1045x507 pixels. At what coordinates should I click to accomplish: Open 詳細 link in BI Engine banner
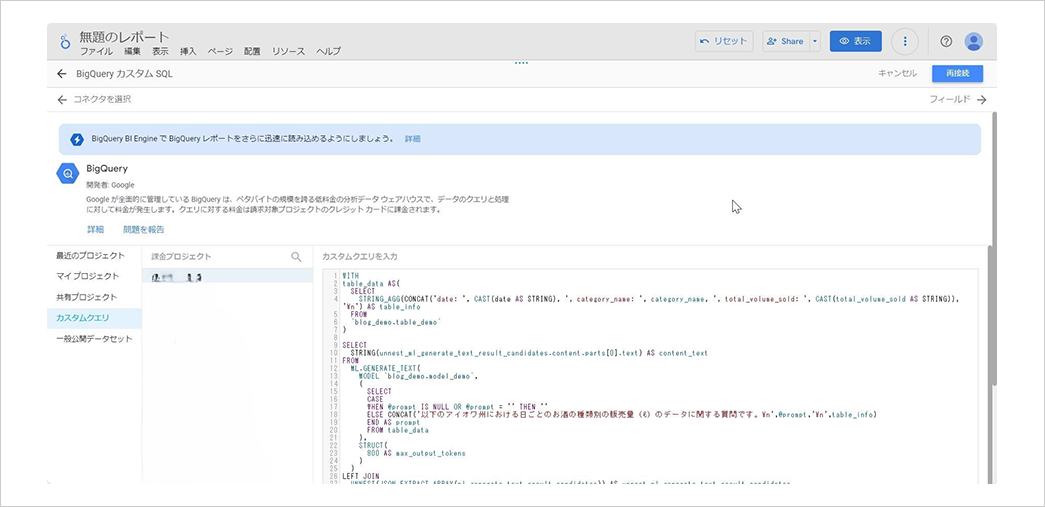[413, 139]
